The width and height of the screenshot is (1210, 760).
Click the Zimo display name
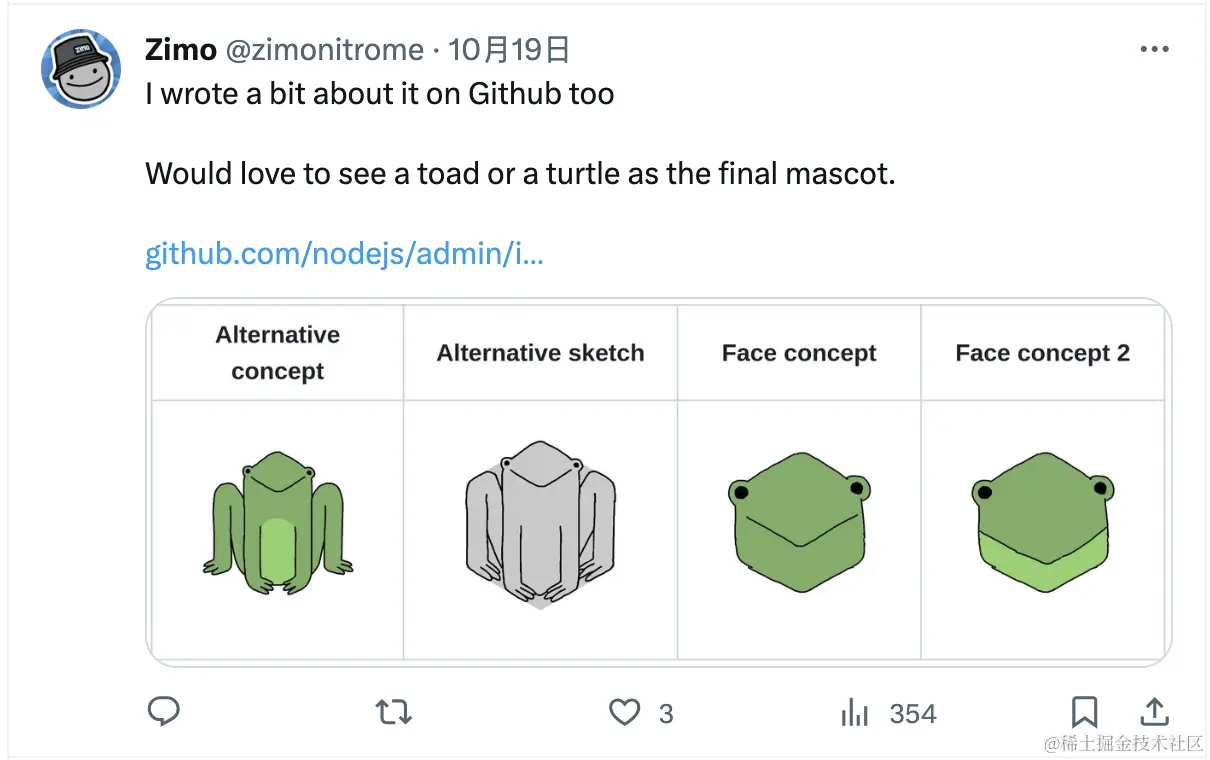pos(180,49)
